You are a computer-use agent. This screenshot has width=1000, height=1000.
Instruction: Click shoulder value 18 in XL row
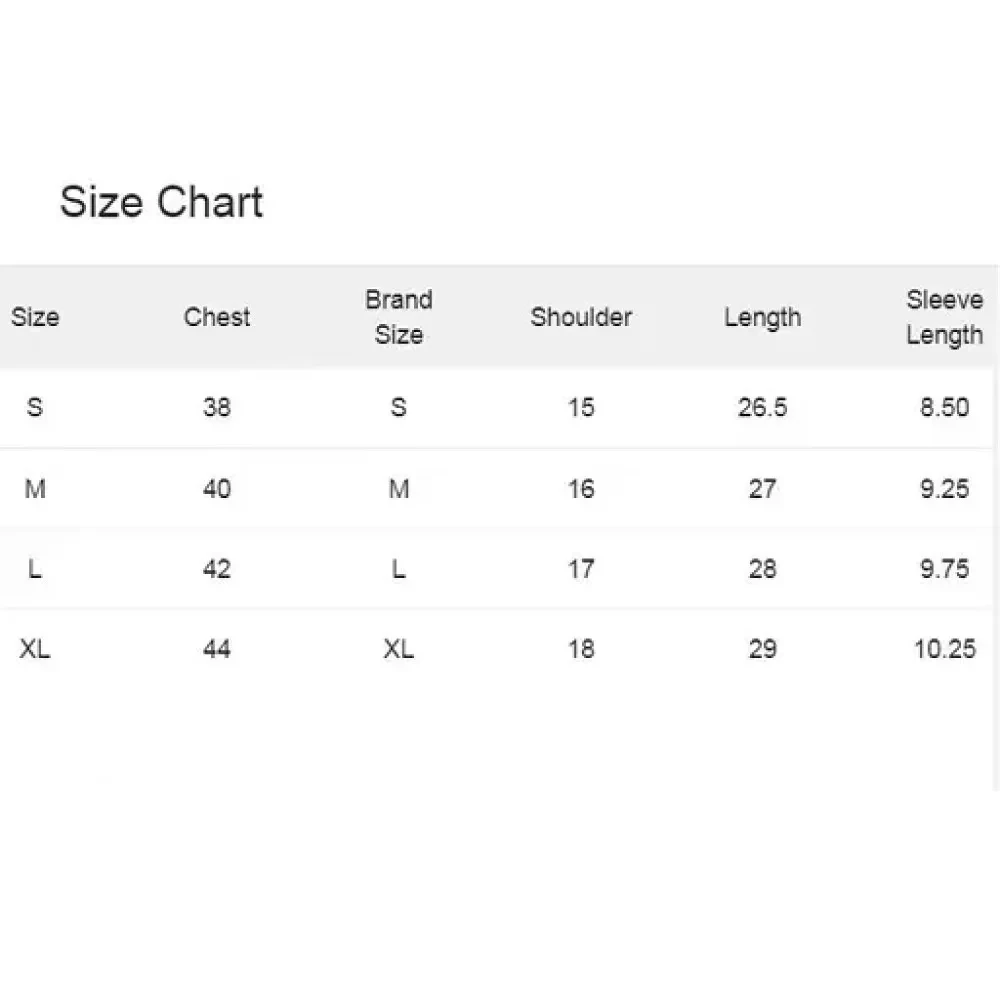[581, 649]
